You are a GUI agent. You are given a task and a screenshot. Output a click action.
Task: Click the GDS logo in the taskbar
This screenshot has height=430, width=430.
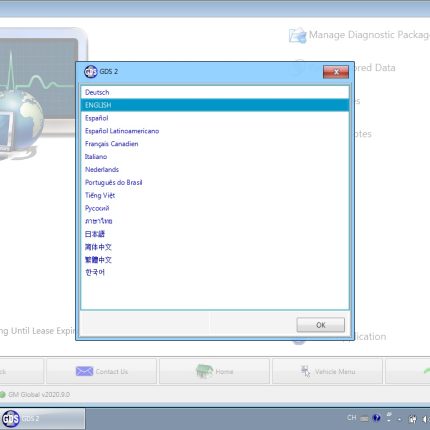(10, 419)
